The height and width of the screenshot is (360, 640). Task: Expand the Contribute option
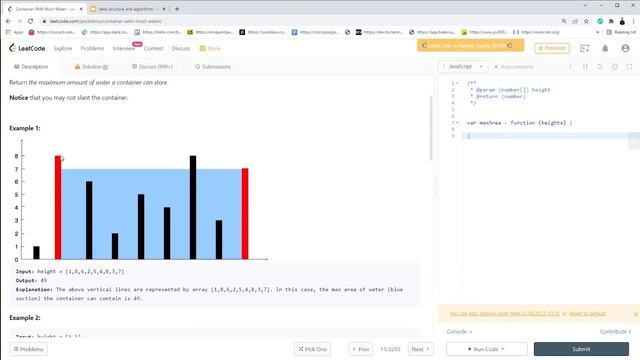(x=616, y=331)
